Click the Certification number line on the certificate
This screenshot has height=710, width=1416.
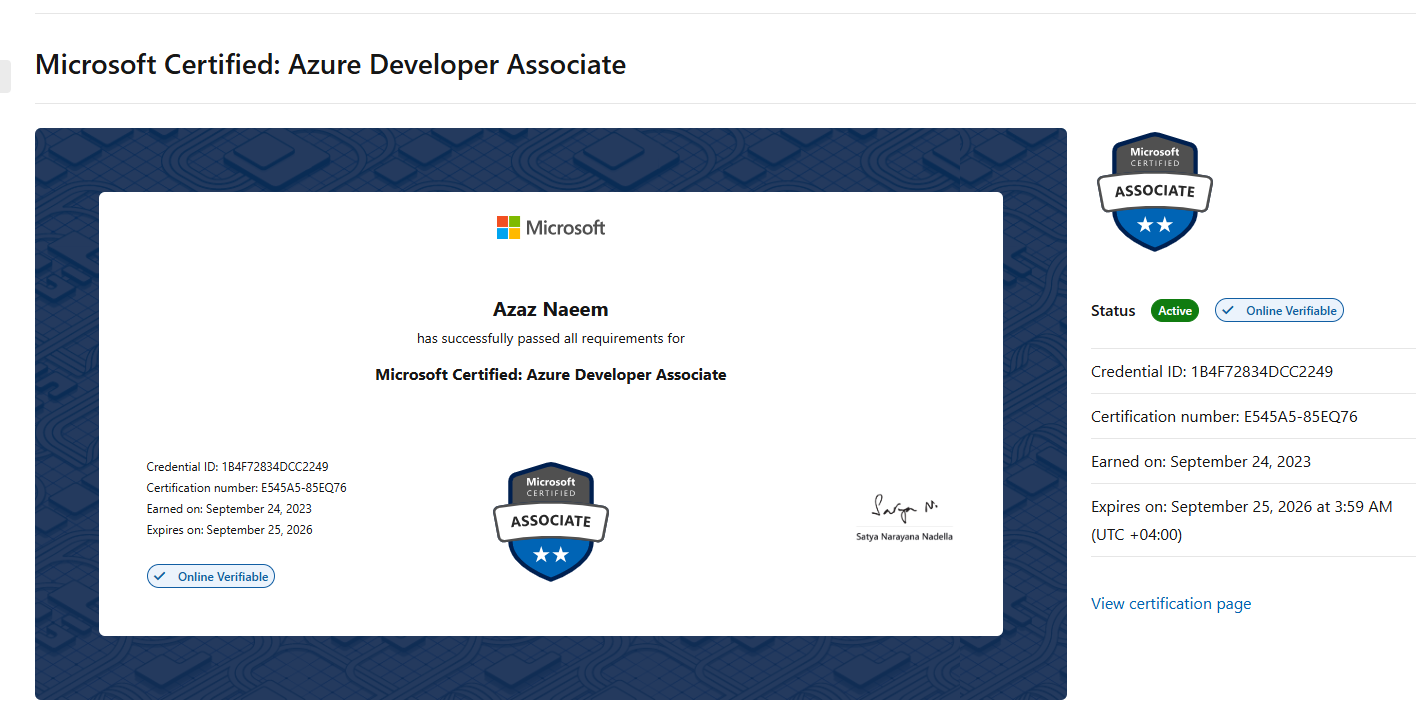pos(247,488)
